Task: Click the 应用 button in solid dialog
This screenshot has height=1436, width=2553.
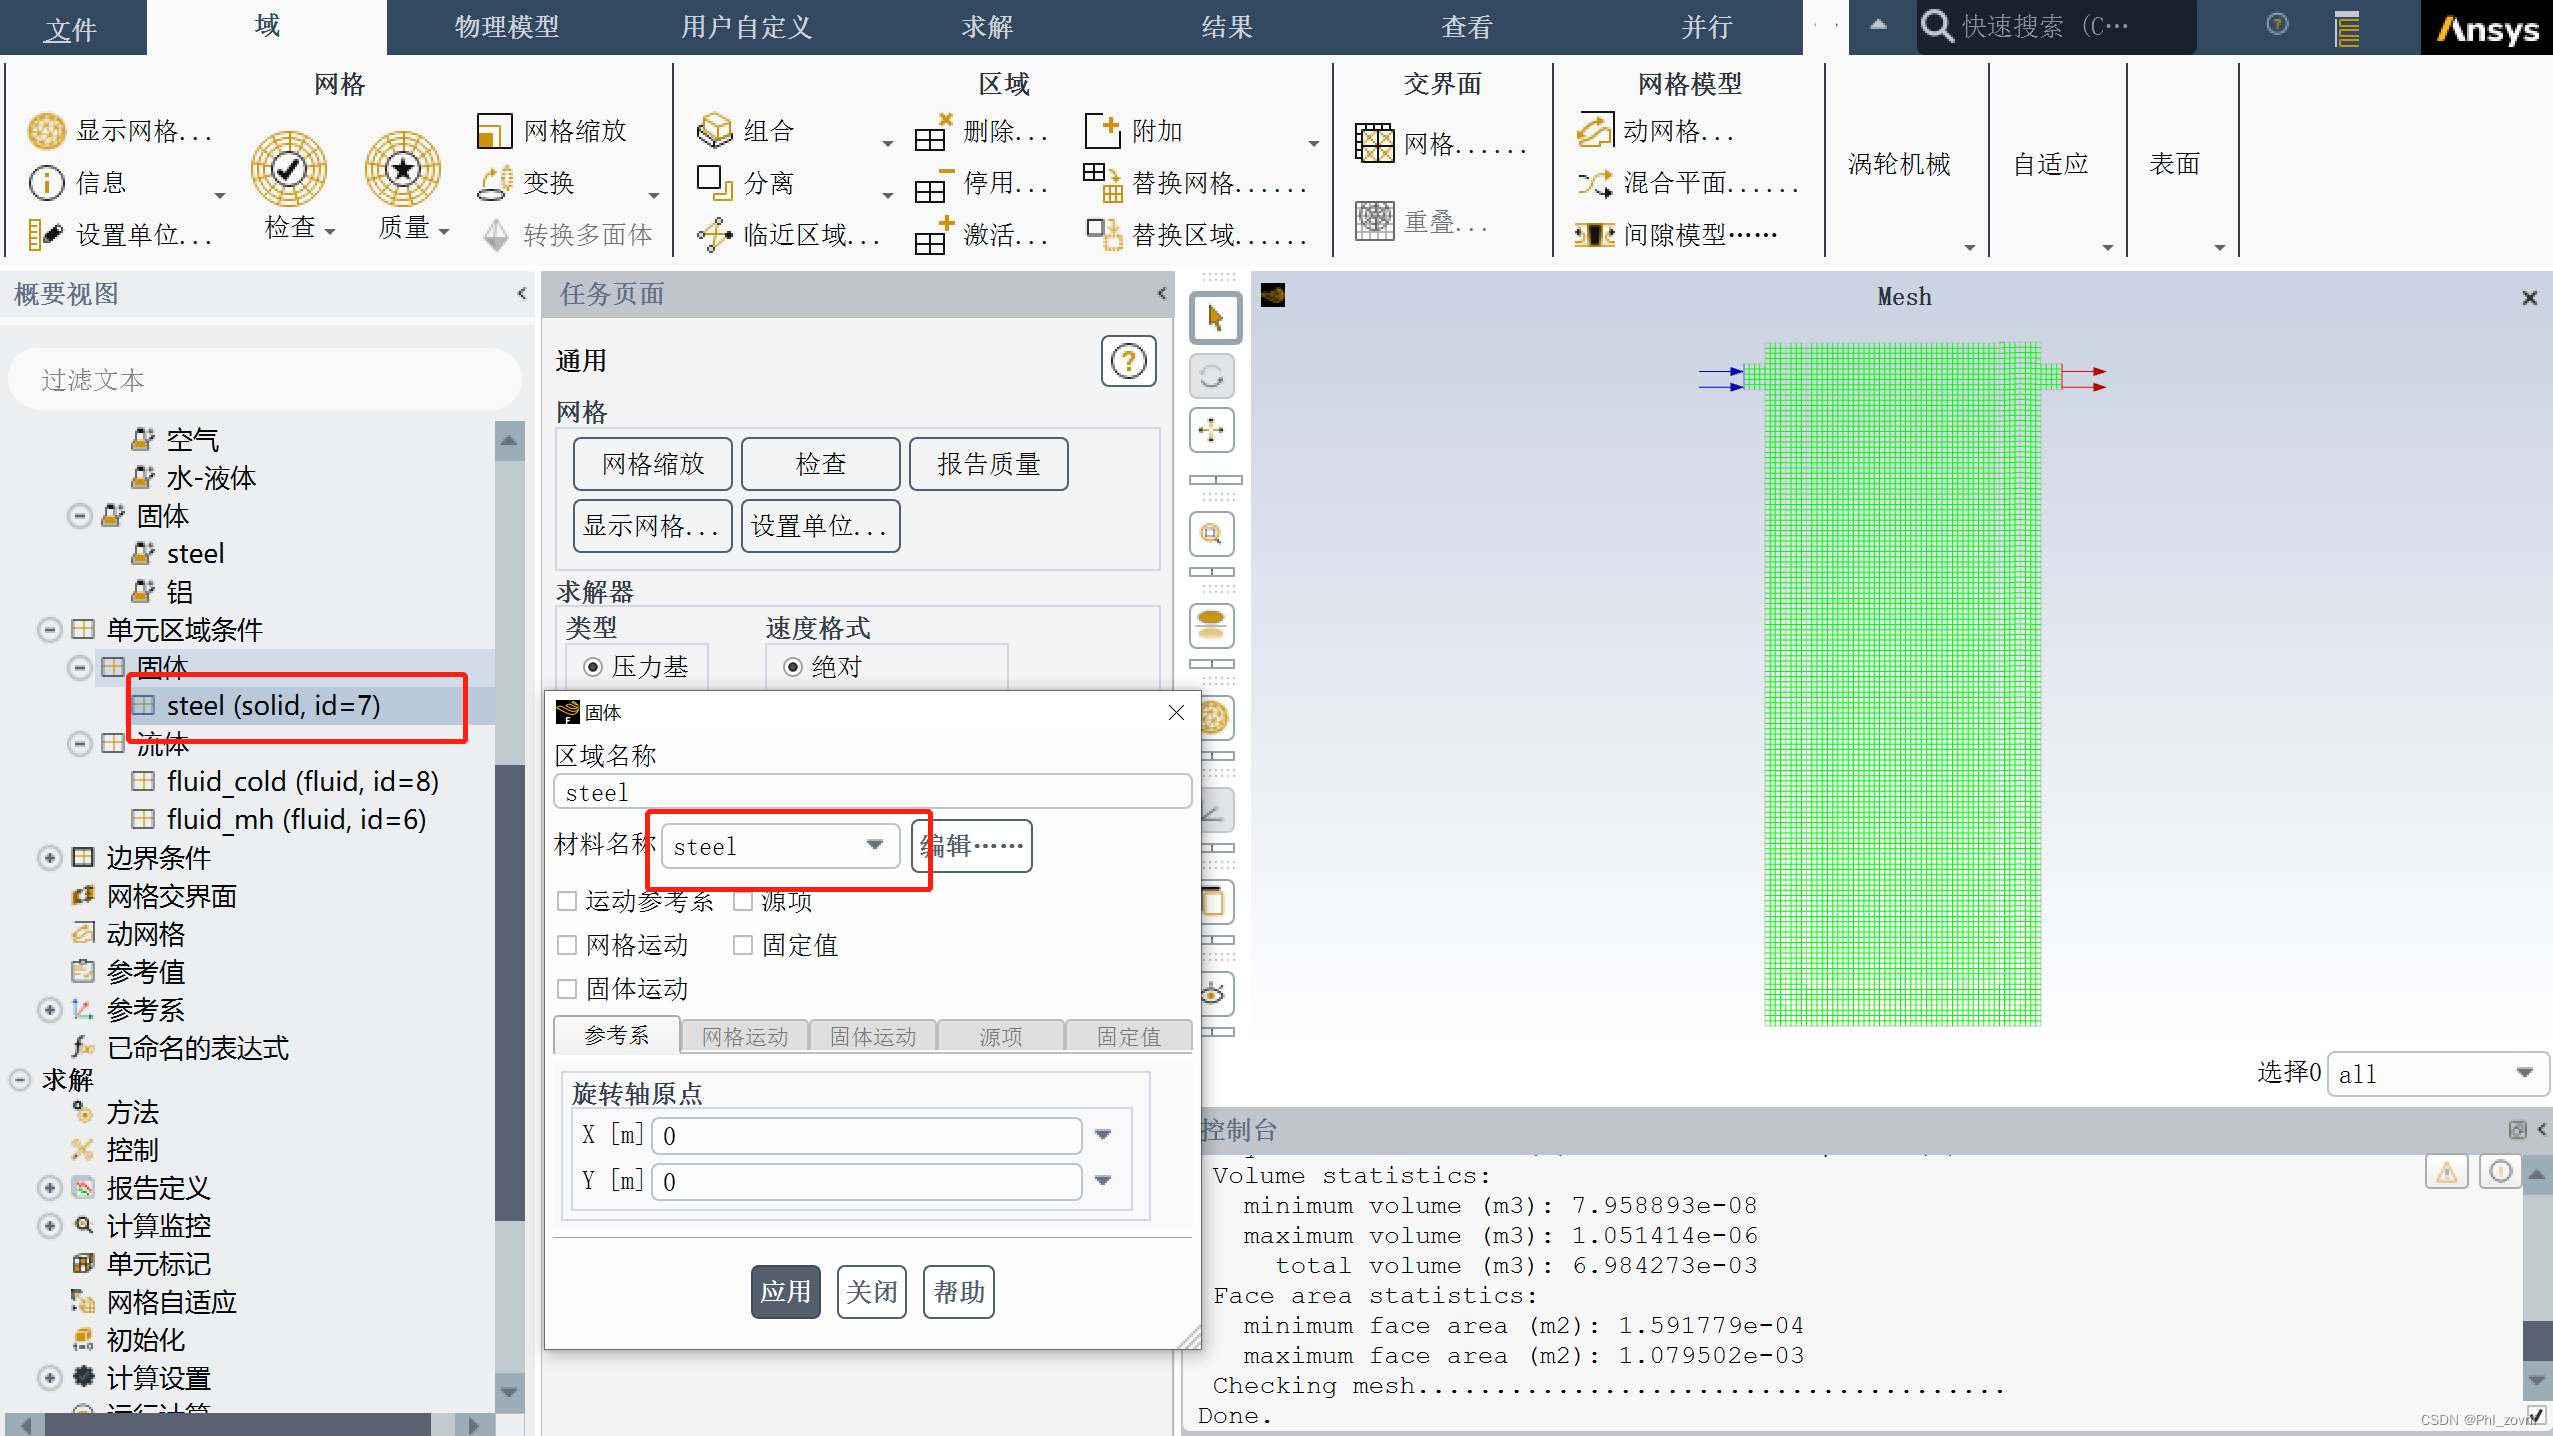Action: [785, 1292]
